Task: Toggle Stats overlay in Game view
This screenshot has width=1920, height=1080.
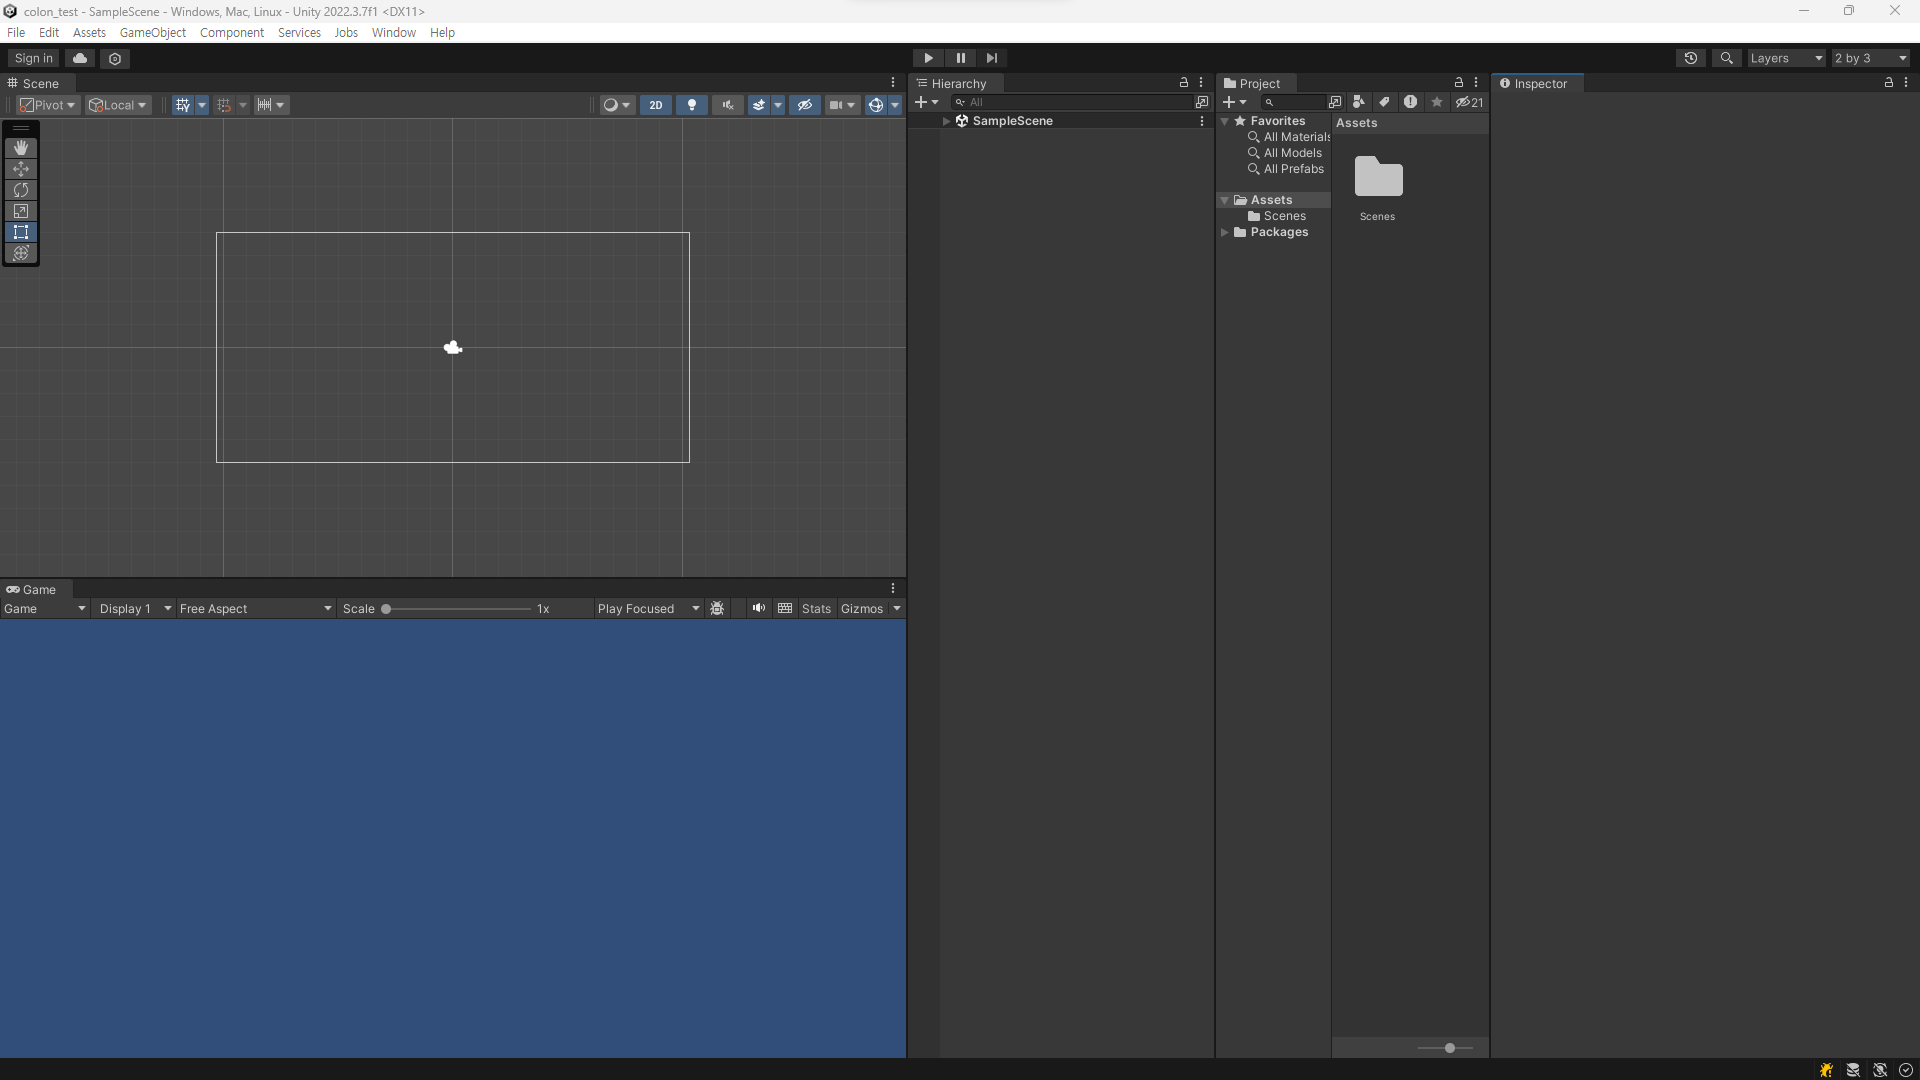Action: pos(816,608)
